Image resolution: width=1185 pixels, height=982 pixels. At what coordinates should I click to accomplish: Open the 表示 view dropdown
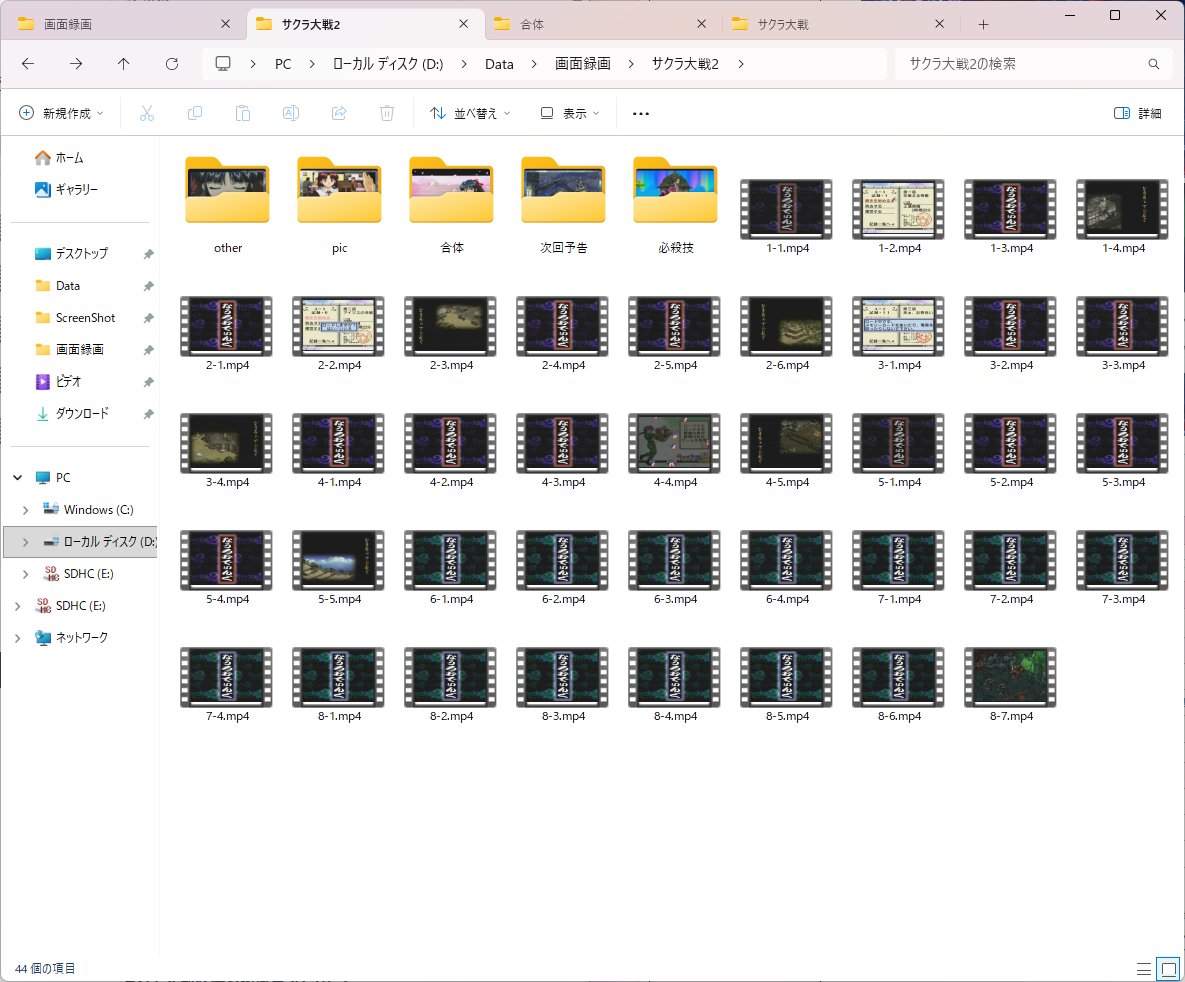570,113
